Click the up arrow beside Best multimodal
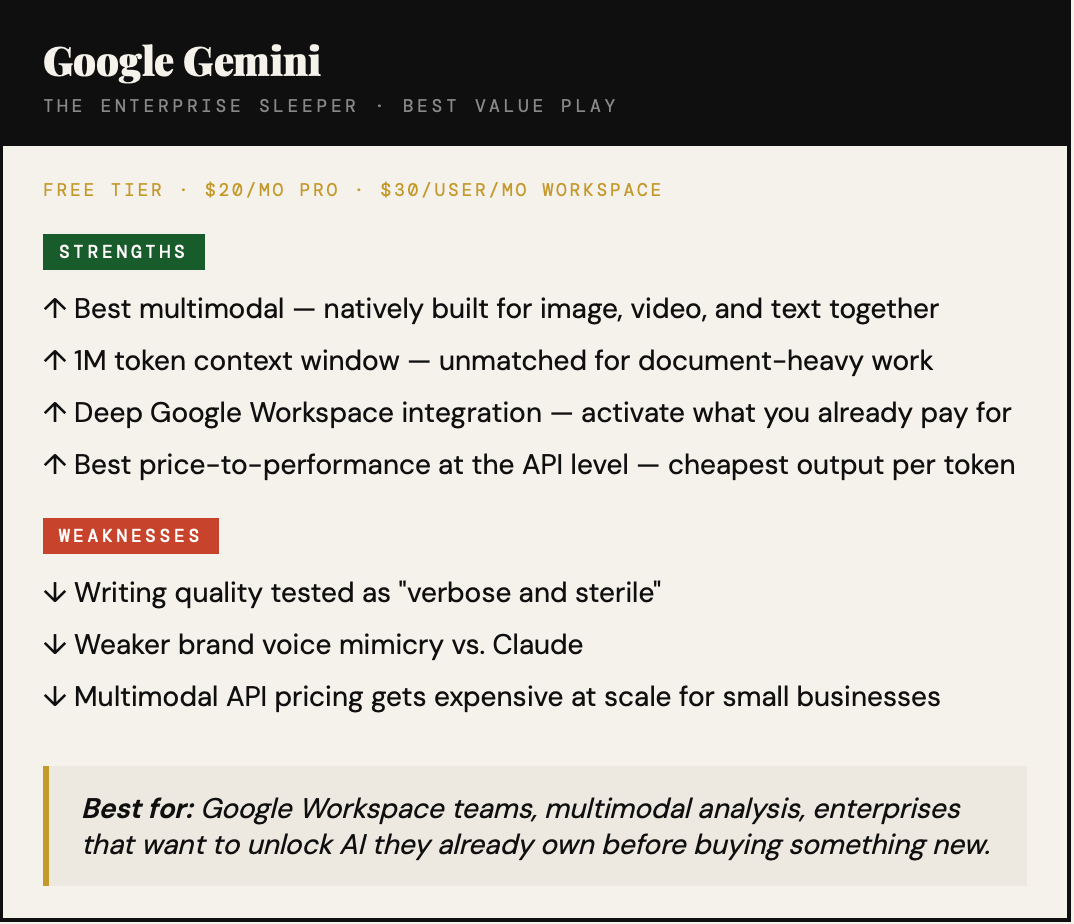The height and width of the screenshot is (924, 1074). click(55, 308)
